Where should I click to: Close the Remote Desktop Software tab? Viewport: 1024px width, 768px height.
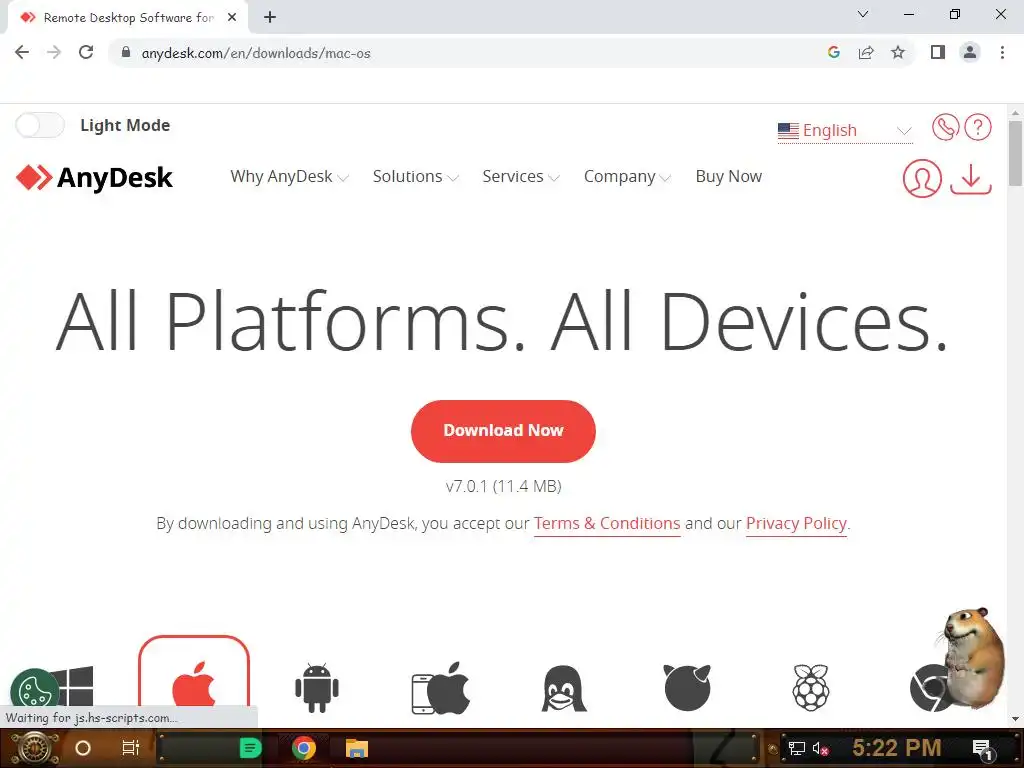tap(232, 17)
